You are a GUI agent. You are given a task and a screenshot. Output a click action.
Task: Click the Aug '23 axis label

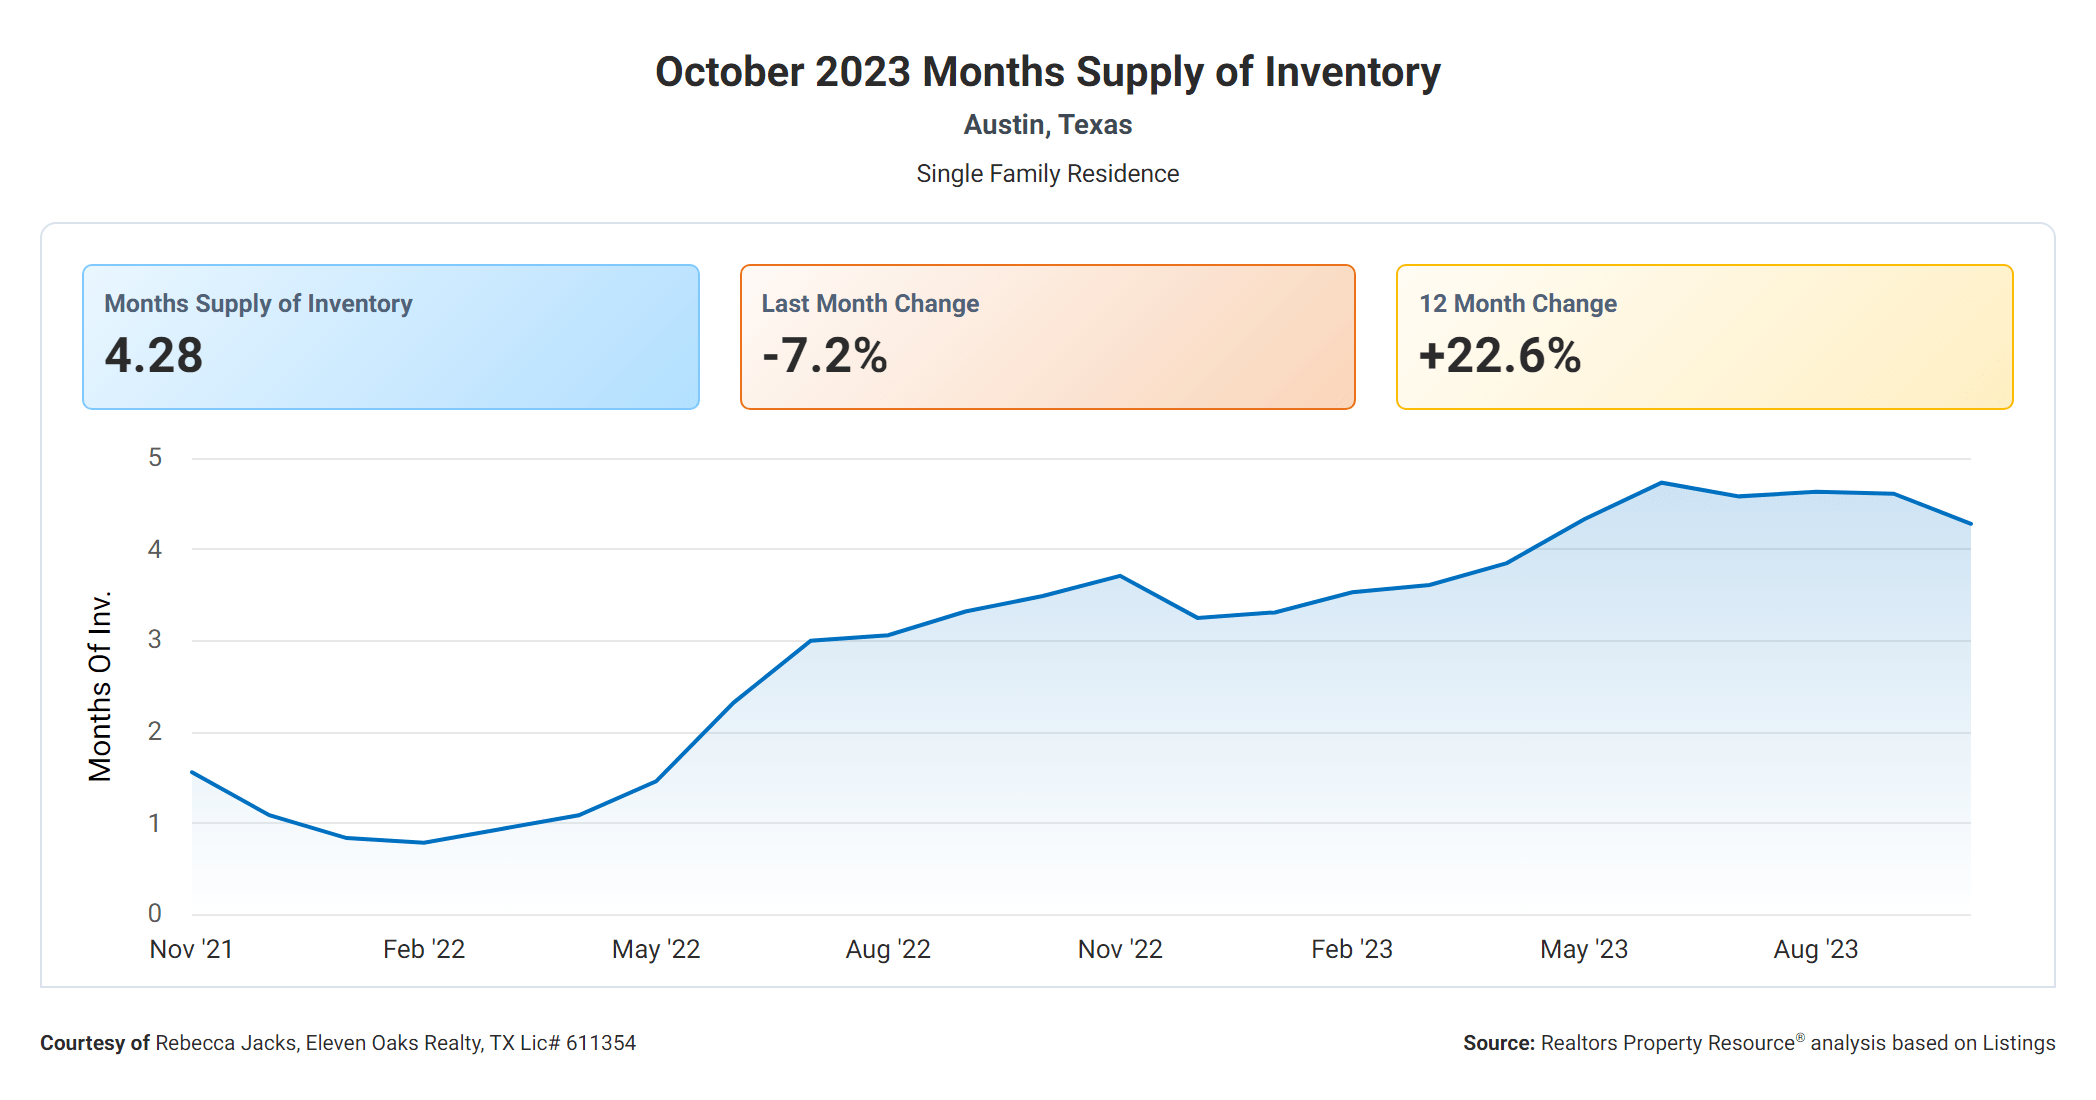pyautogui.click(x=1816, y=949)
